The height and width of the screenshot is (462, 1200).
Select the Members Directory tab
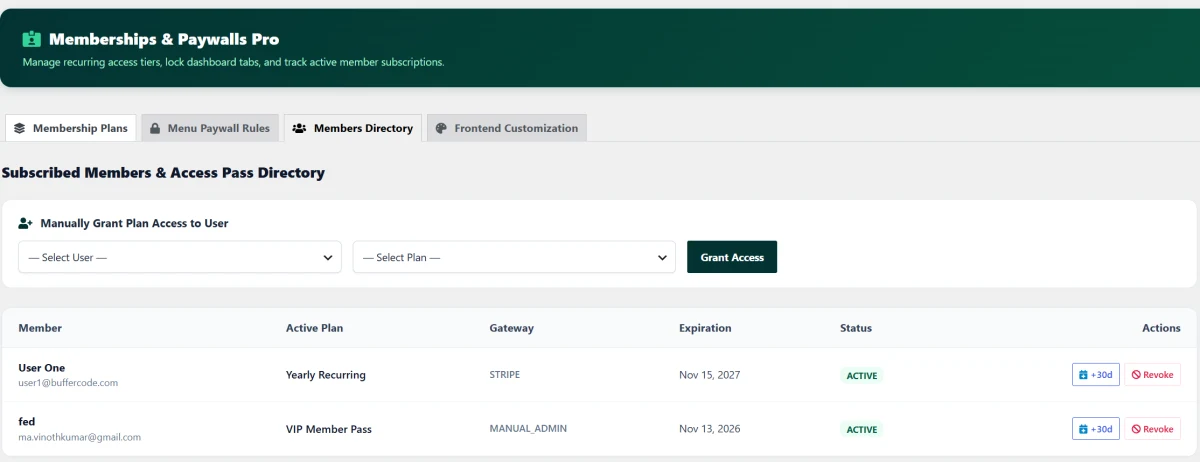click(x=353, y=128)
